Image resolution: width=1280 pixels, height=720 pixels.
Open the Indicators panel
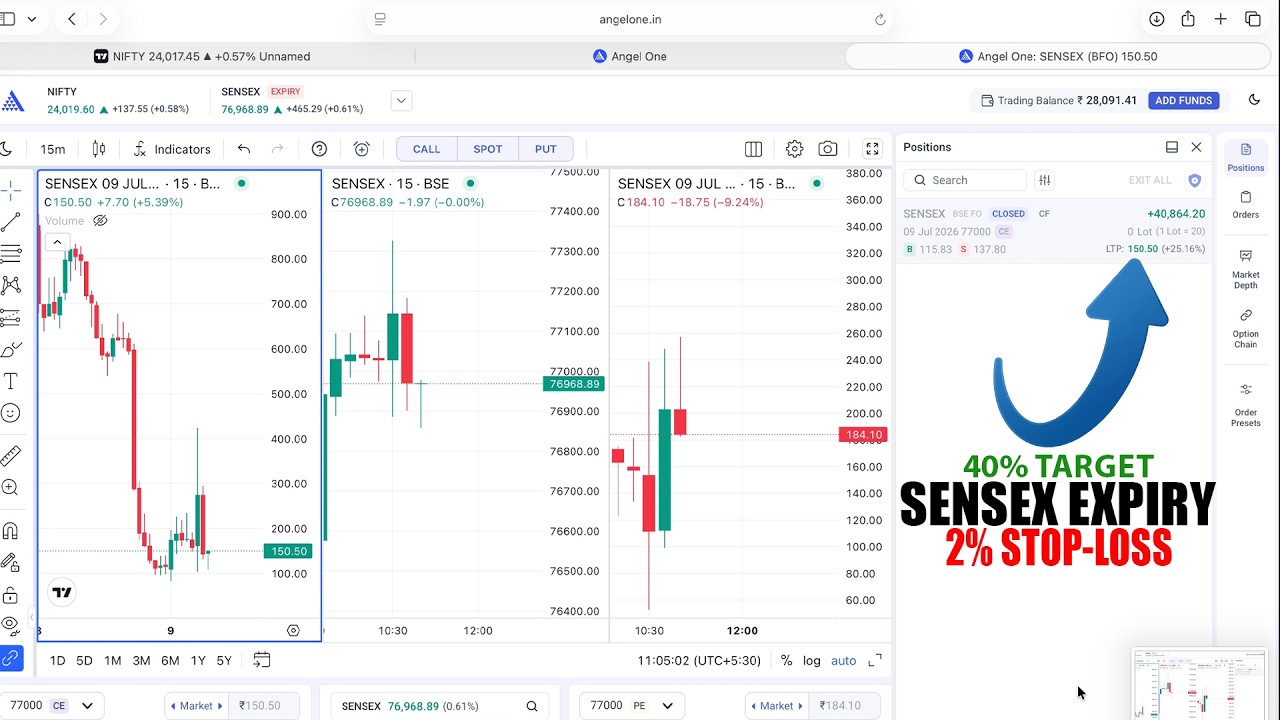(x=172, y=149)
